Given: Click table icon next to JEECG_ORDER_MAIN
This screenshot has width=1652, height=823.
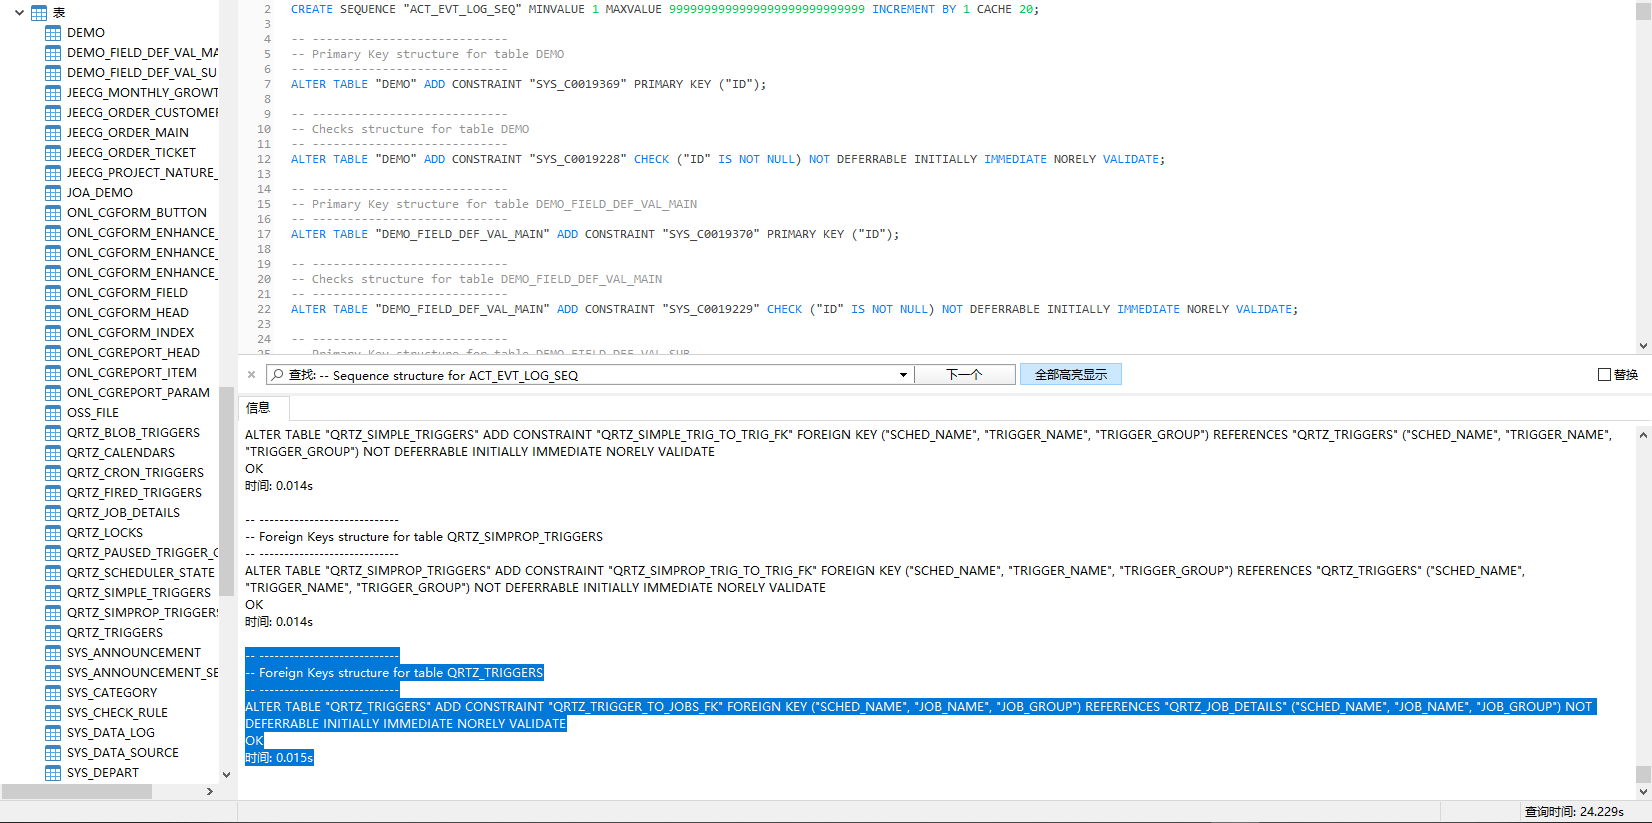Looking at the screenshot, I should coord(53,133).
